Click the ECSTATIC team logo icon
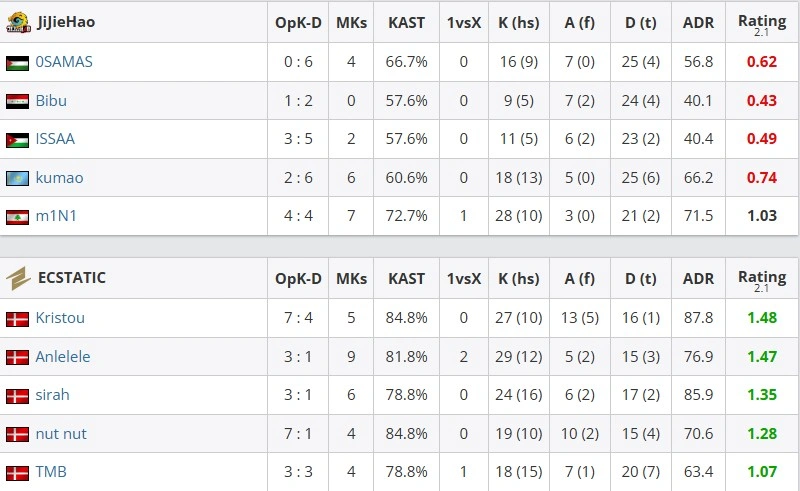 point(18,278)
